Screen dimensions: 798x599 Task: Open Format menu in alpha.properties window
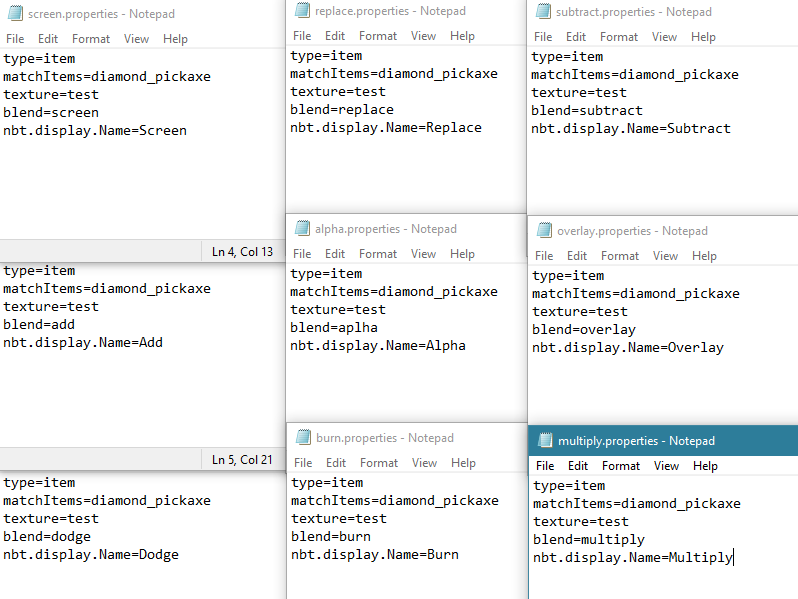point(378,253)
